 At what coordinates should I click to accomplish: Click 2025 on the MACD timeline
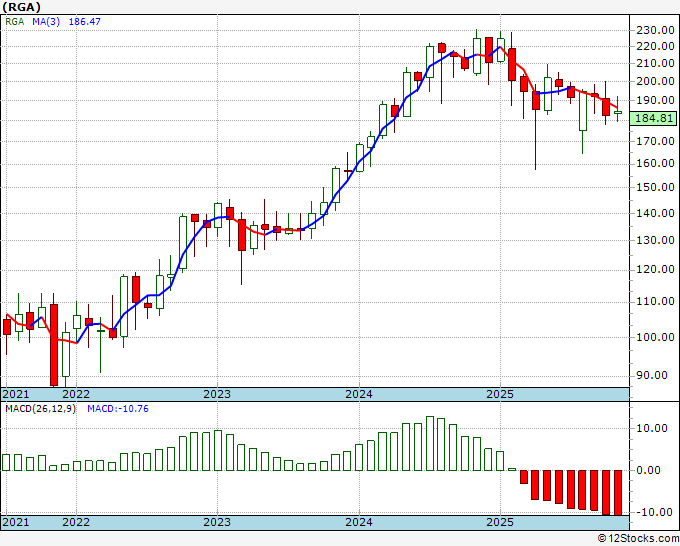500,522
